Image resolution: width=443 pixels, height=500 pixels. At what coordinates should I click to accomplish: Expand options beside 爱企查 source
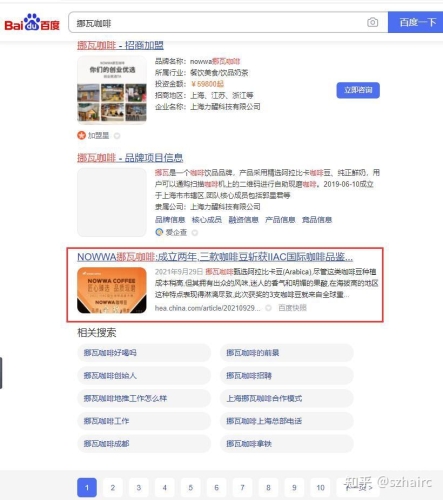click(195, 233)
